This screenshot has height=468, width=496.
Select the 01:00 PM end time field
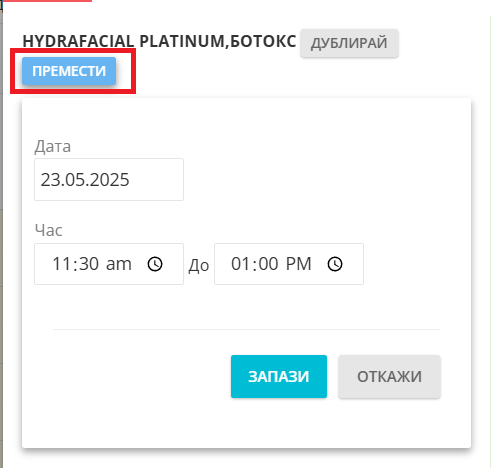pyautogui.click(x=289, y=264)
